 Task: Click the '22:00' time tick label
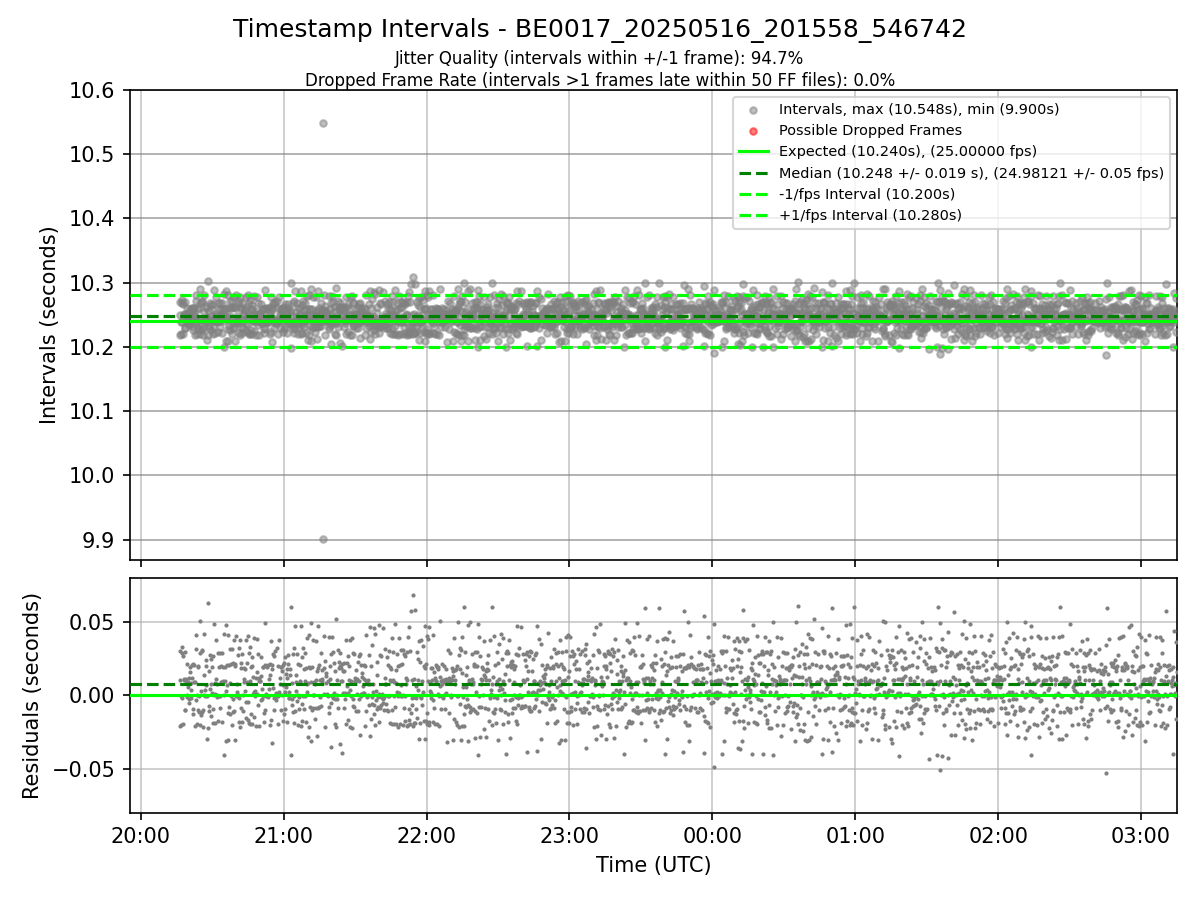pos(427,834)
